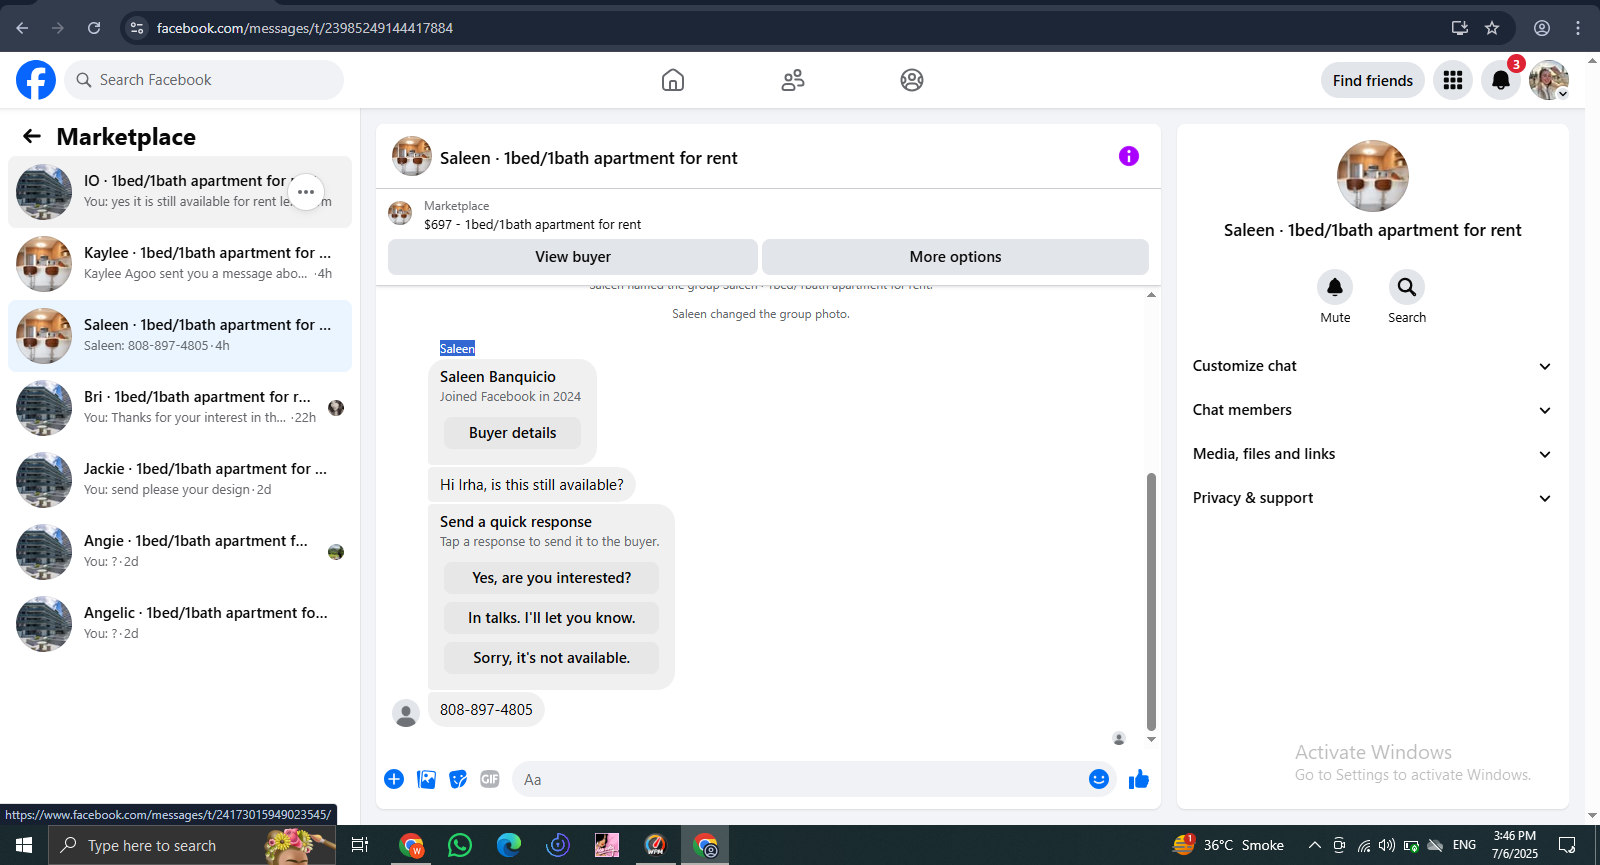Focus the Aa message input field
Image resolution: width=1600 pixels, height=865 pixels.
800,779
